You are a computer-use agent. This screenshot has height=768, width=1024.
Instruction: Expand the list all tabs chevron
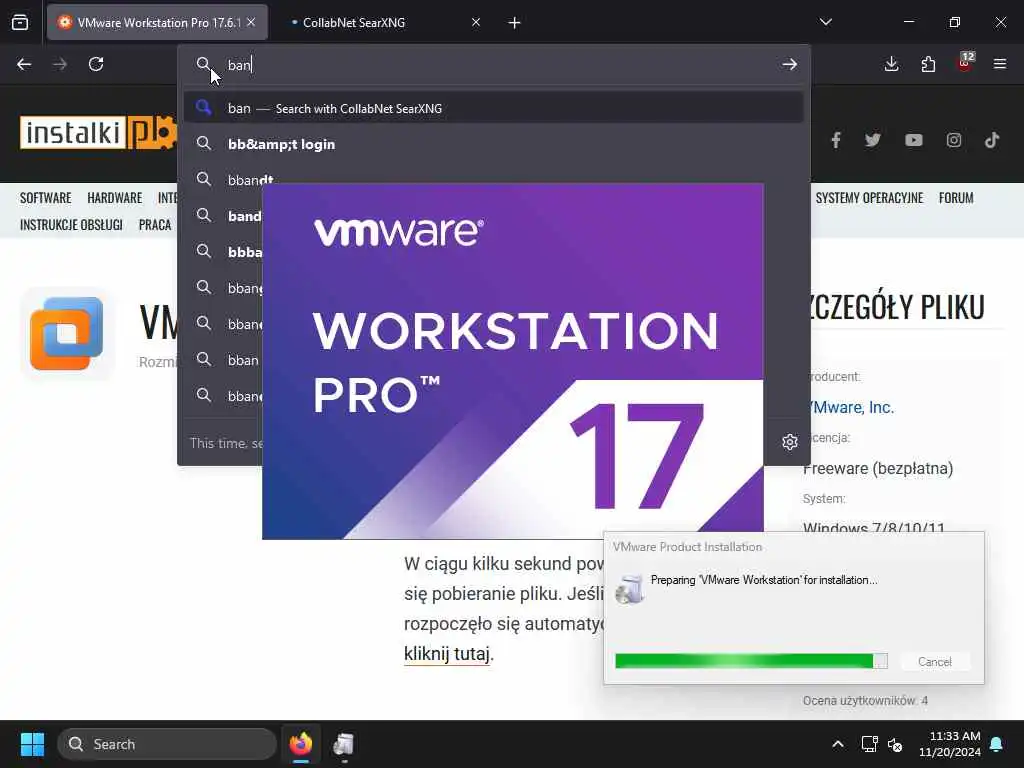pos(825,22)
